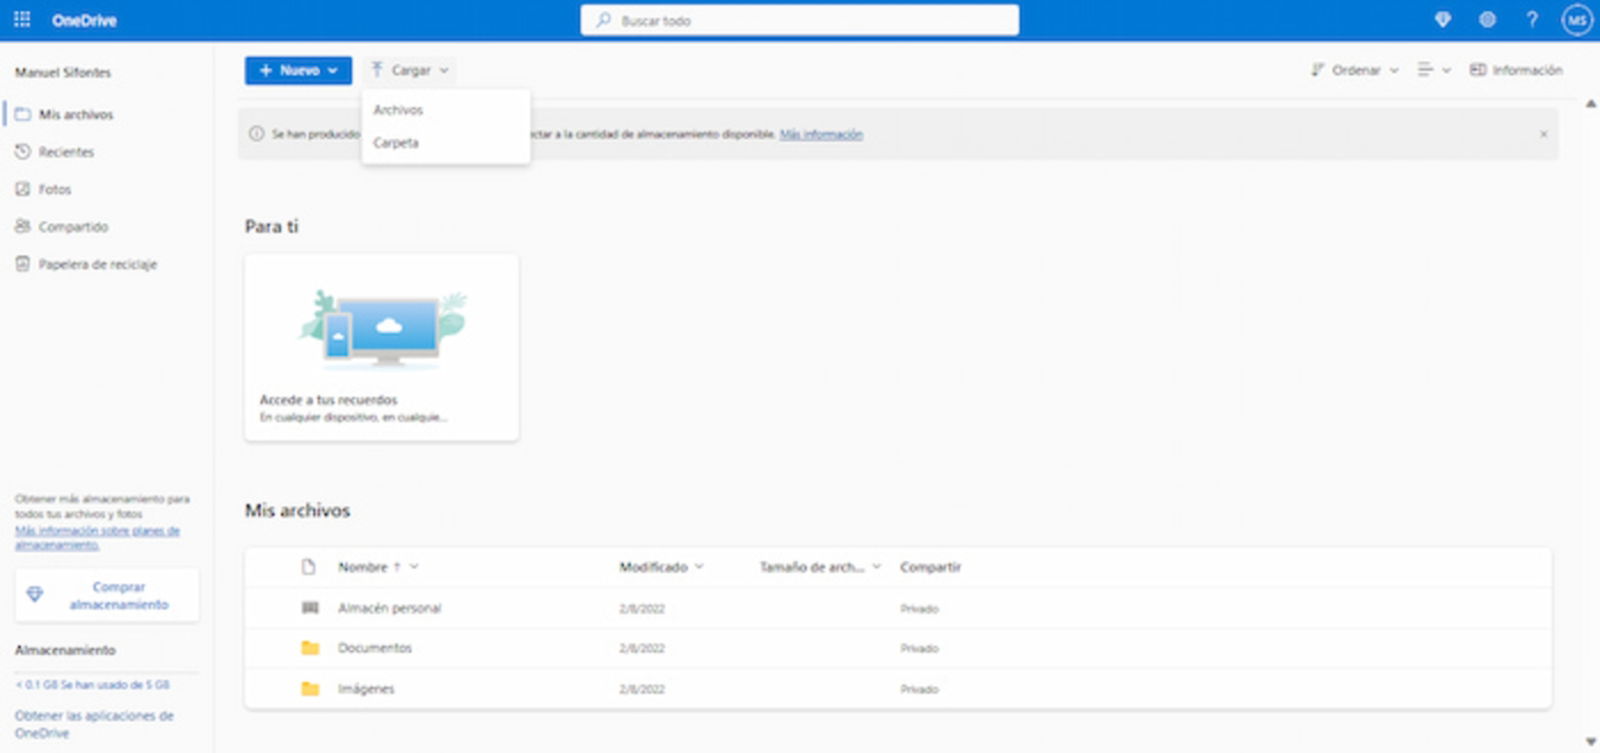Click the storage used 5 GB link
Screen dimensions: 1600x753
(x=92, y=685)
